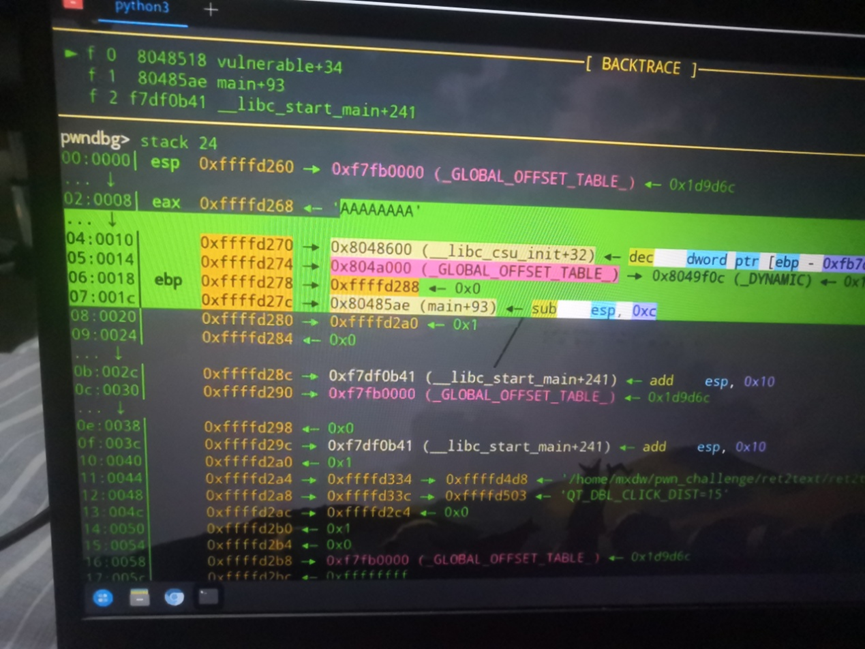Click the 'AAAAAAAA' string at eax
865x649 pixels.
click(x=381, y=210)
